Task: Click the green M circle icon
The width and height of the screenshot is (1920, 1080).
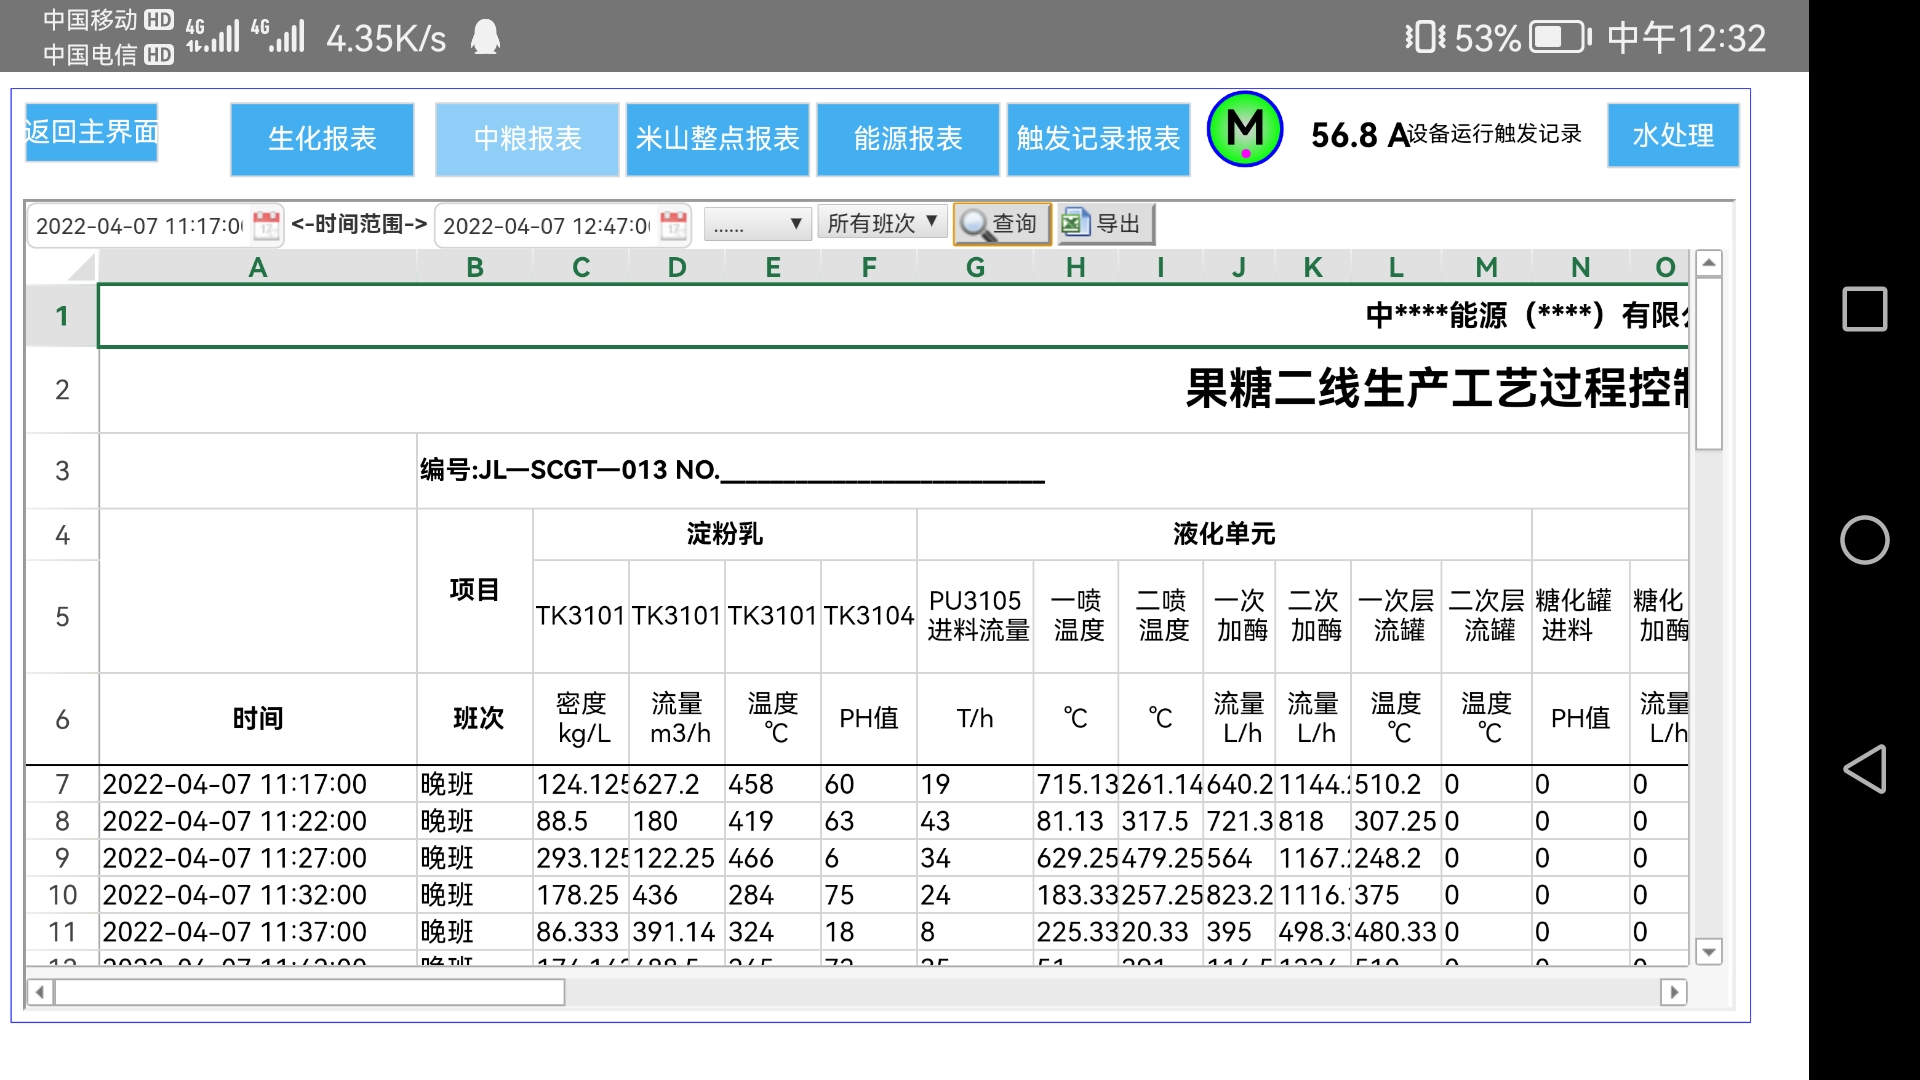Action: [1245, 130]
